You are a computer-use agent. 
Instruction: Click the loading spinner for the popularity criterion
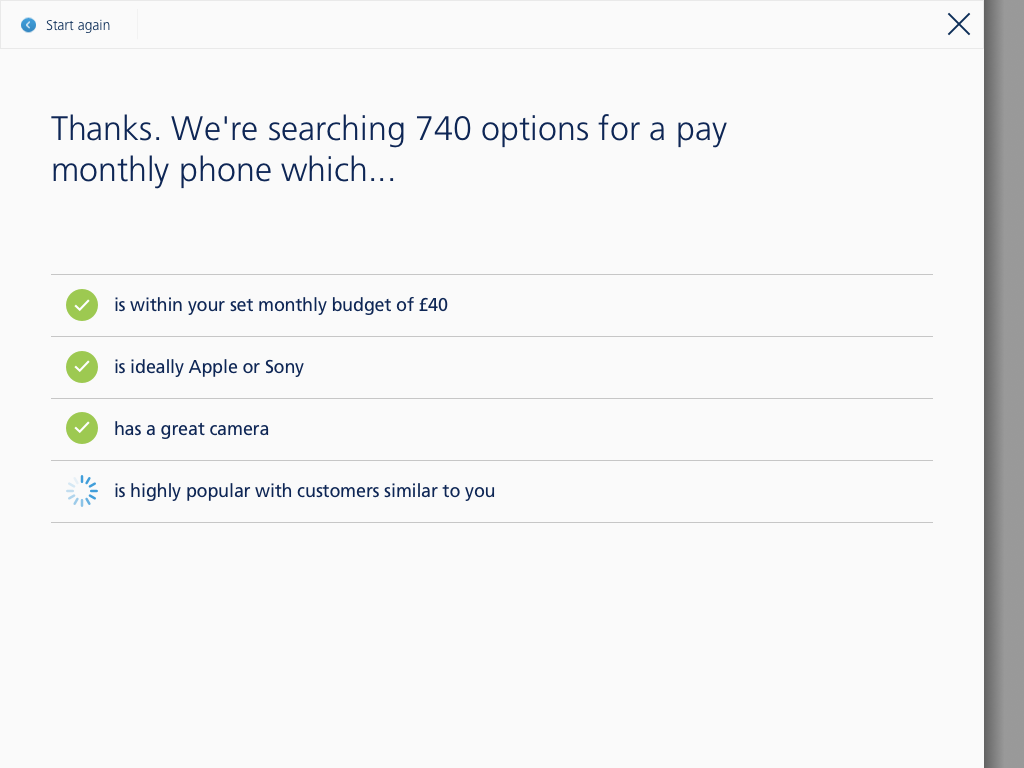82,491
